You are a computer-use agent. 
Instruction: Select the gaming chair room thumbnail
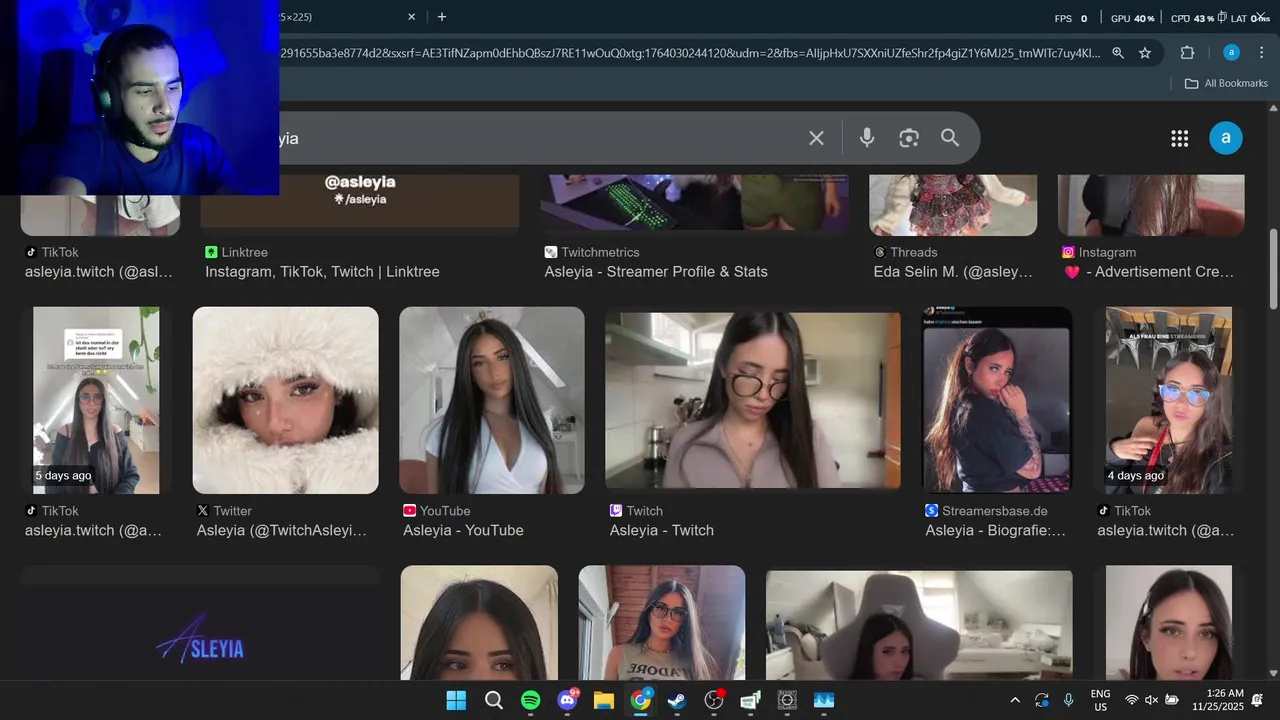pyautogui.click(x=919, y=626)
